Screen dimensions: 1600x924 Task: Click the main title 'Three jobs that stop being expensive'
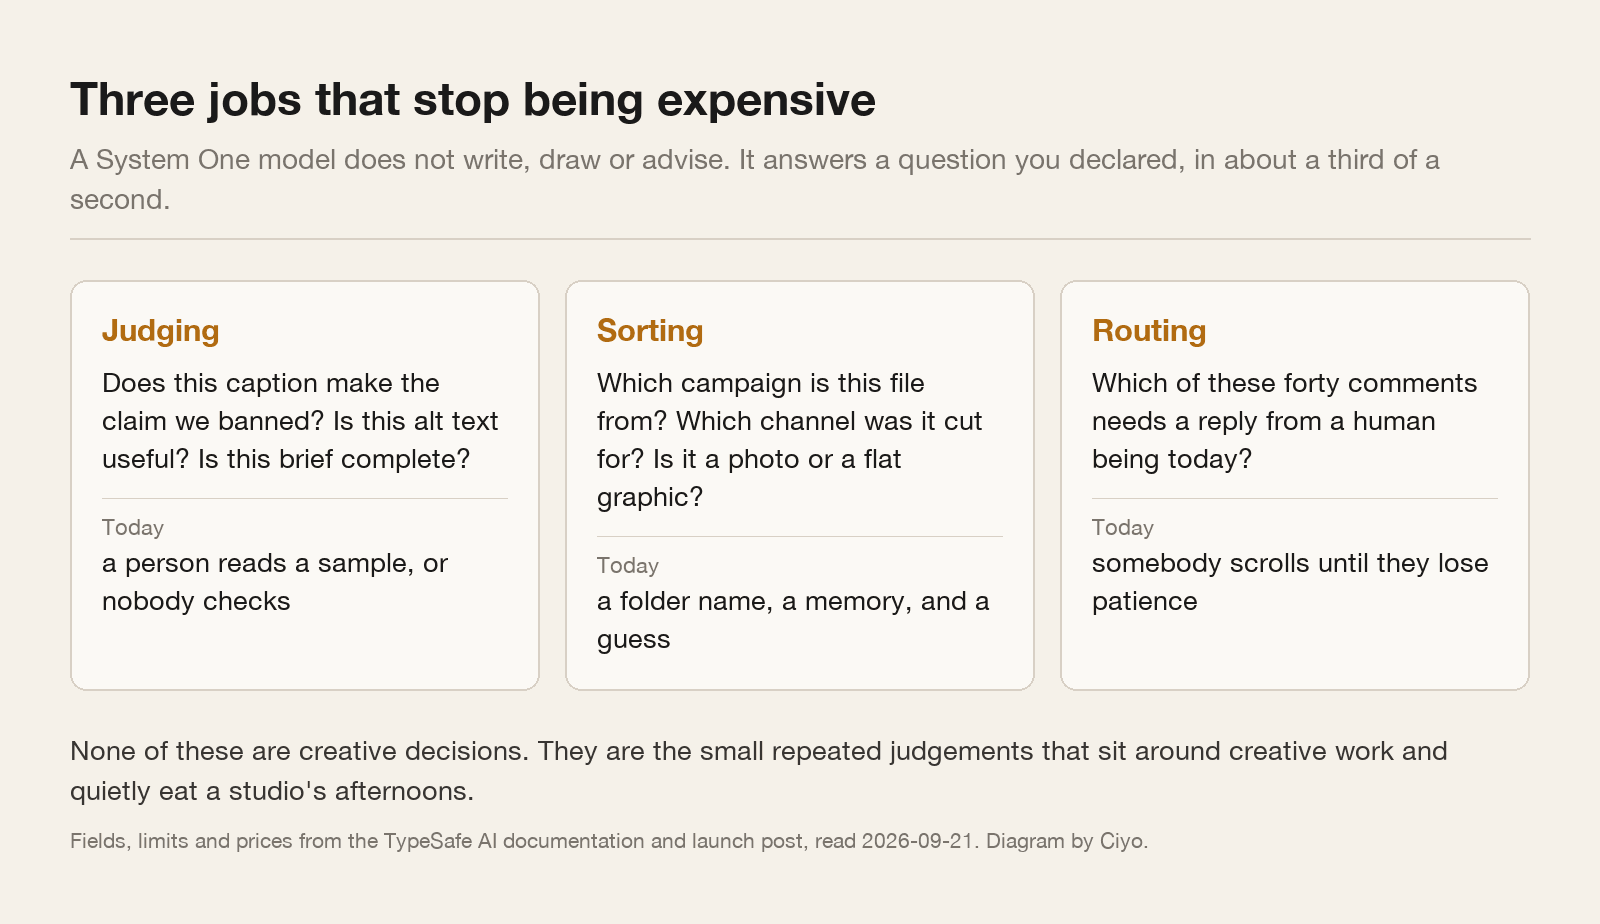pos(473,100)
